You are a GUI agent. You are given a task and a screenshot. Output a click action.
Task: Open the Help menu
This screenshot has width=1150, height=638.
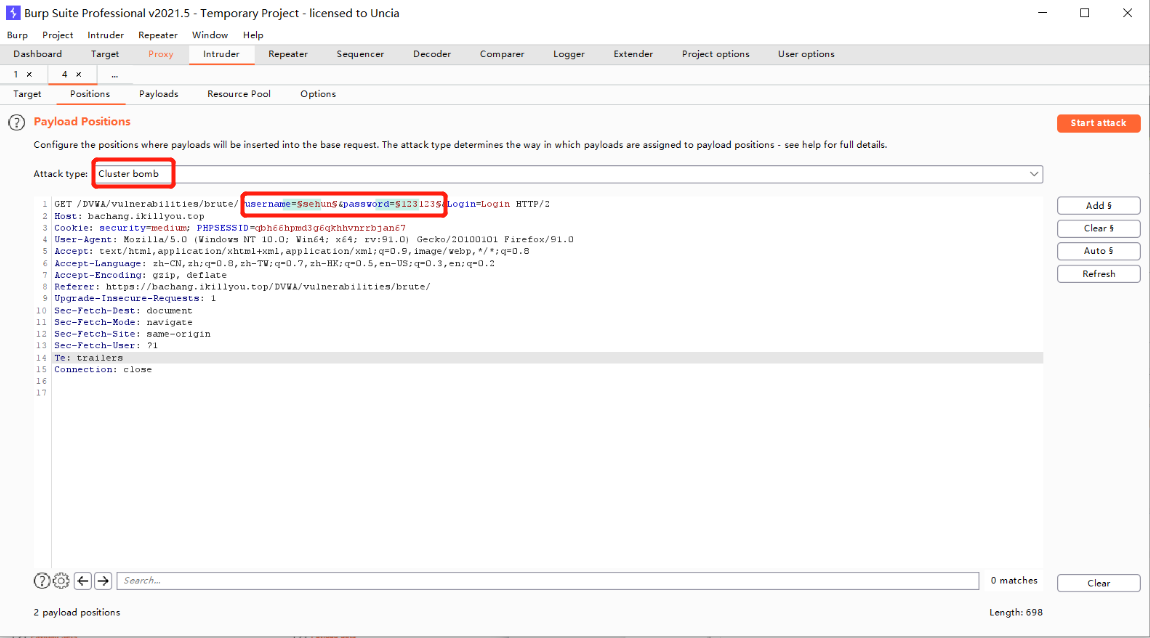click(253, 34)
